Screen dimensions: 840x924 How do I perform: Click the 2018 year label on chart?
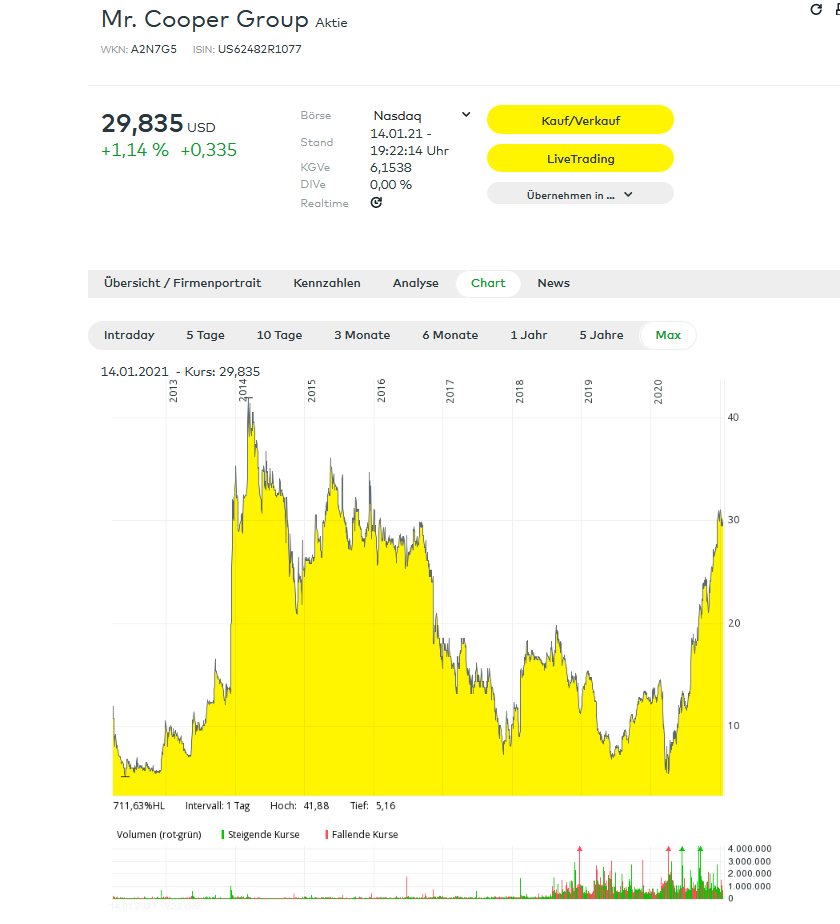pos(519,391)
